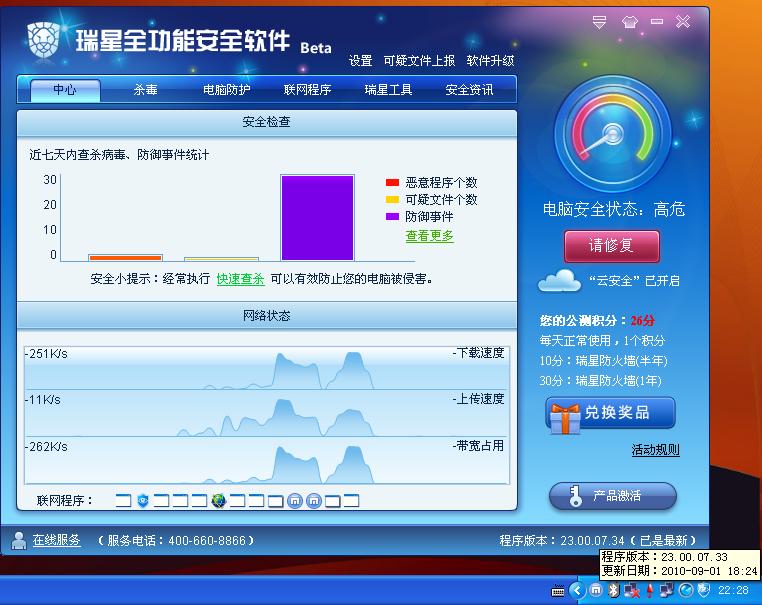The width and height of the screenshot is (762, 605).
Task: Click the 30分：瑞星防火墙(1年) reward line
Action: point(600,381)
